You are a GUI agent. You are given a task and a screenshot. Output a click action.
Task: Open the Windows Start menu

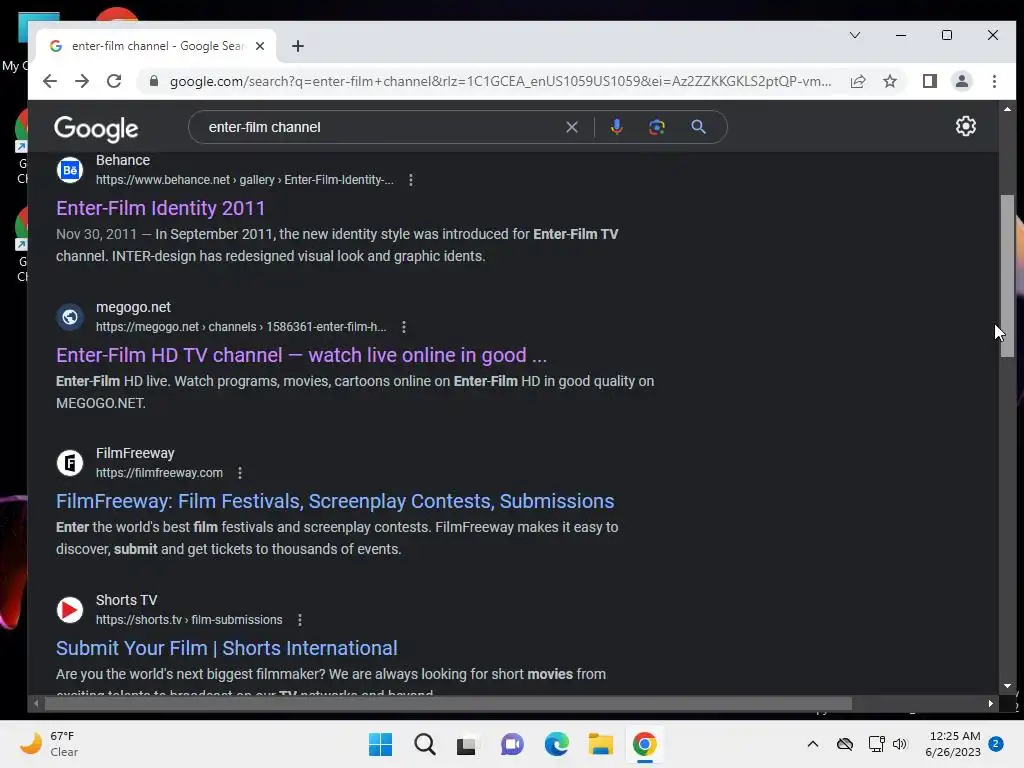coord(380,744)
